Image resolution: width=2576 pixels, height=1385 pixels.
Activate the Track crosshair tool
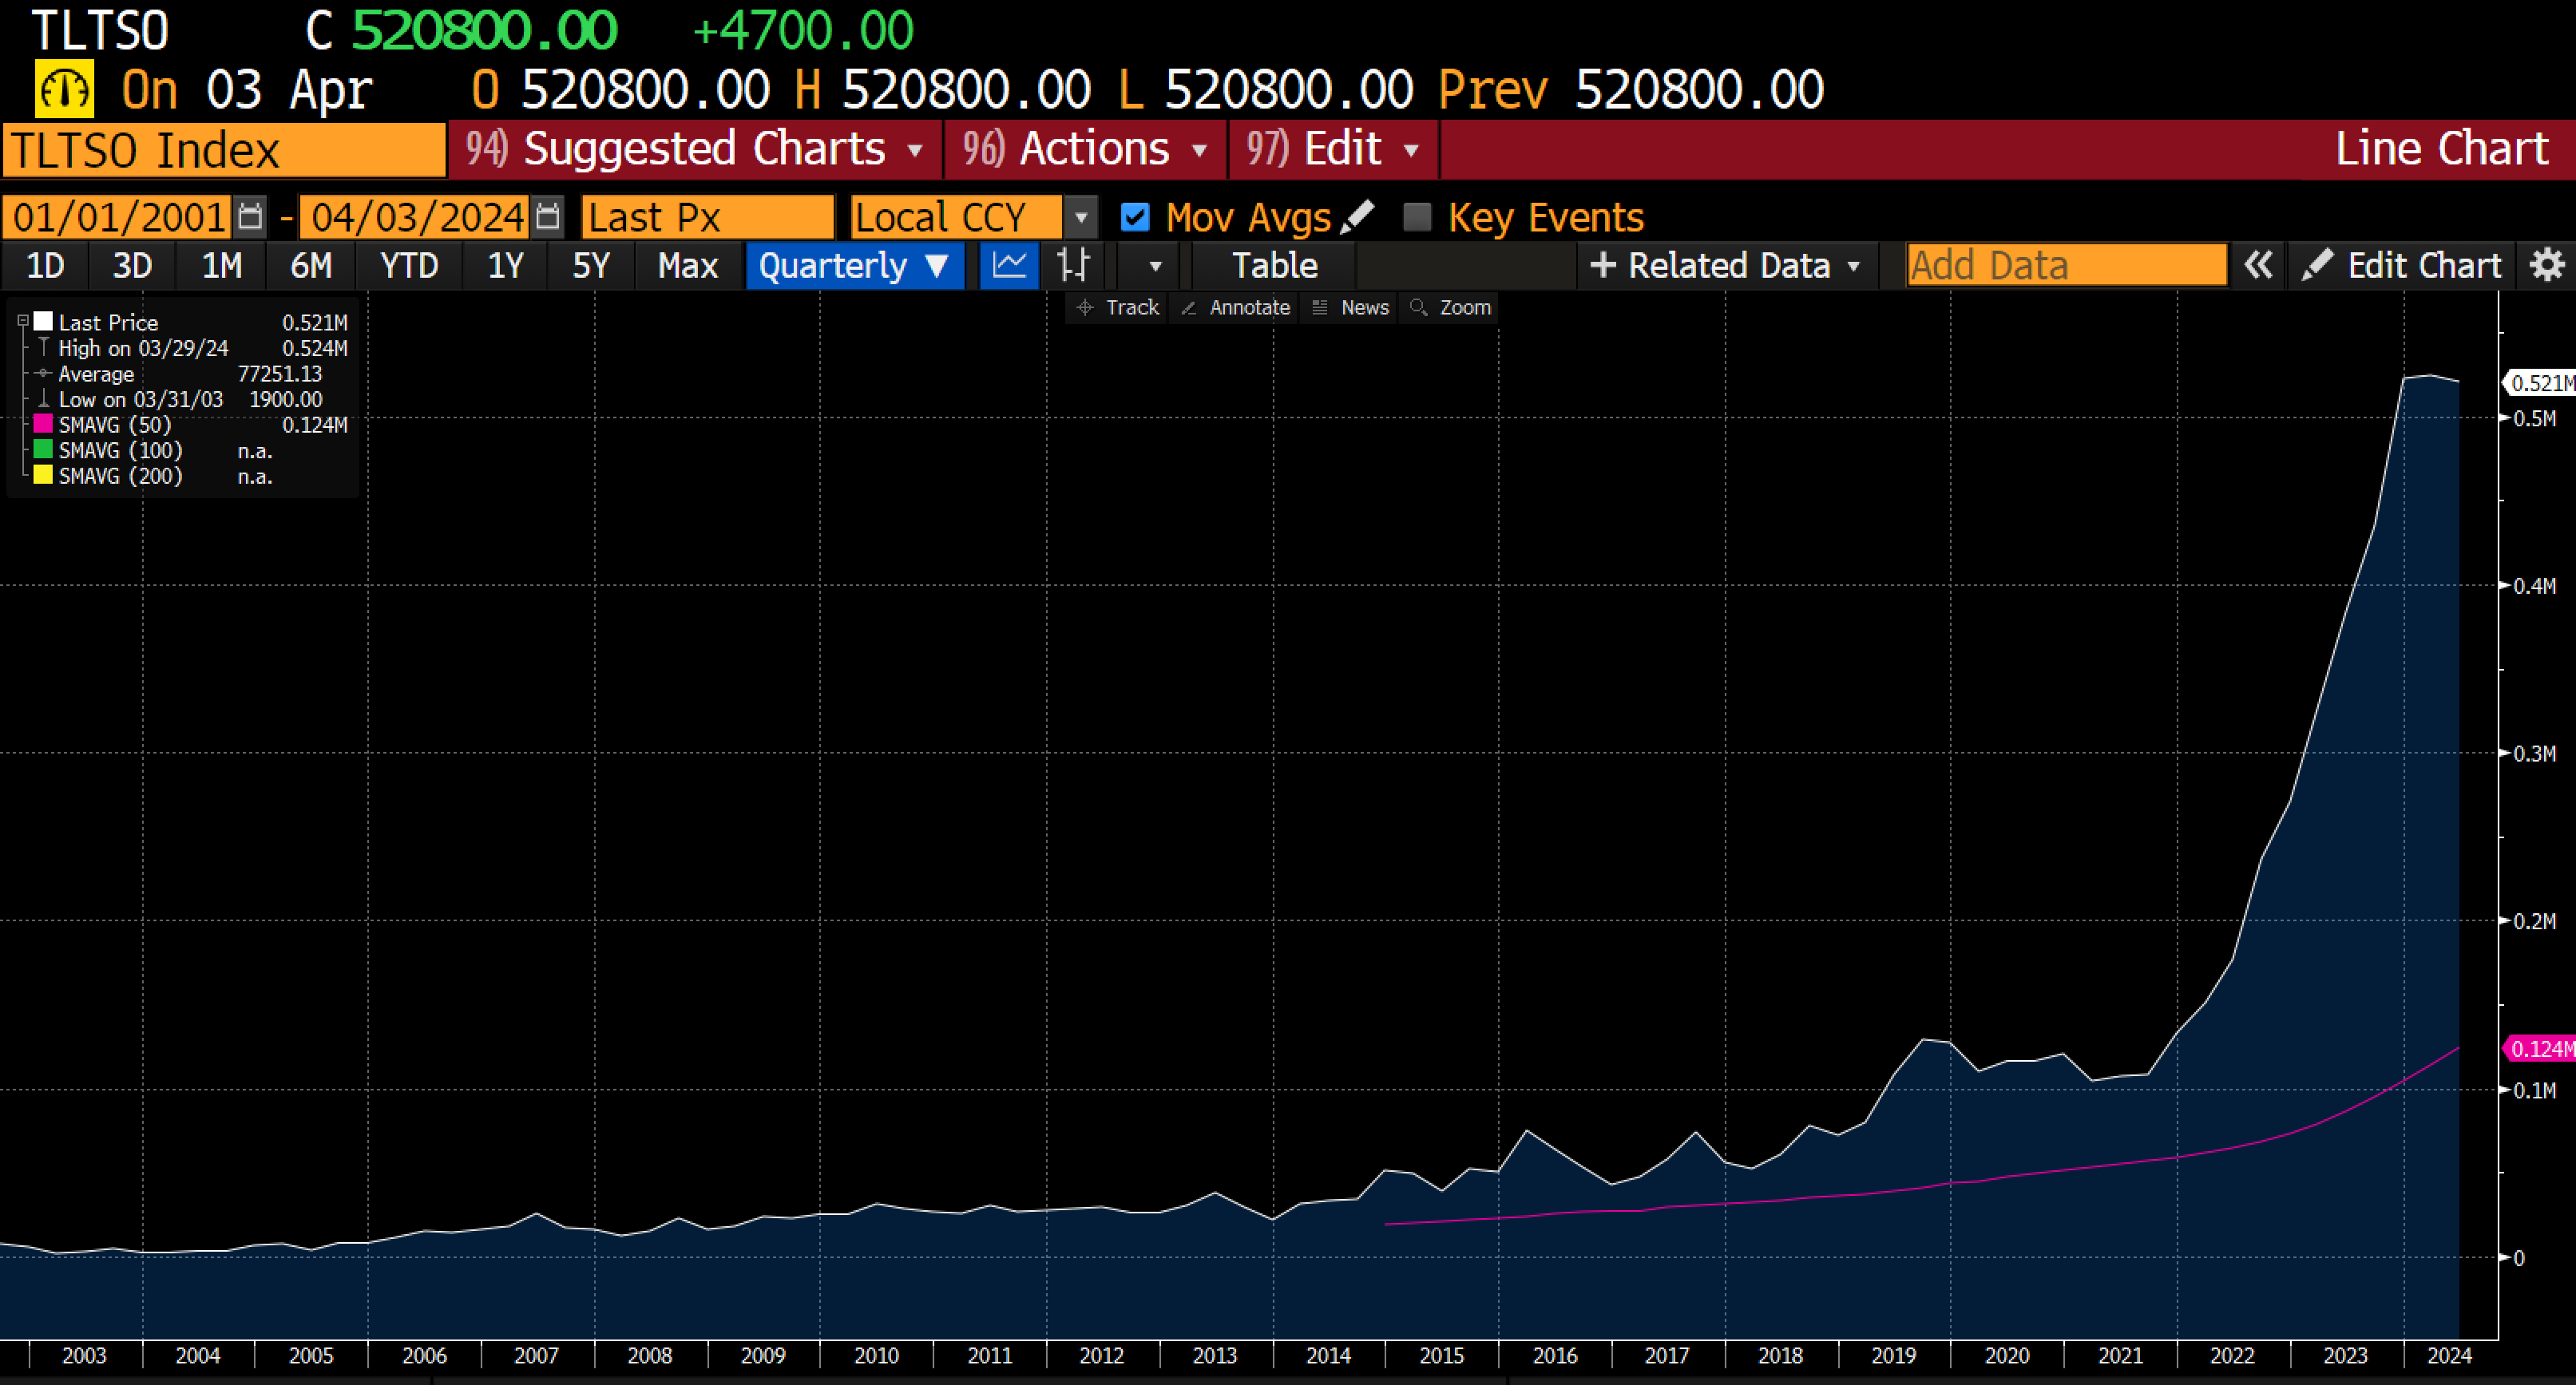[1118, 308]
